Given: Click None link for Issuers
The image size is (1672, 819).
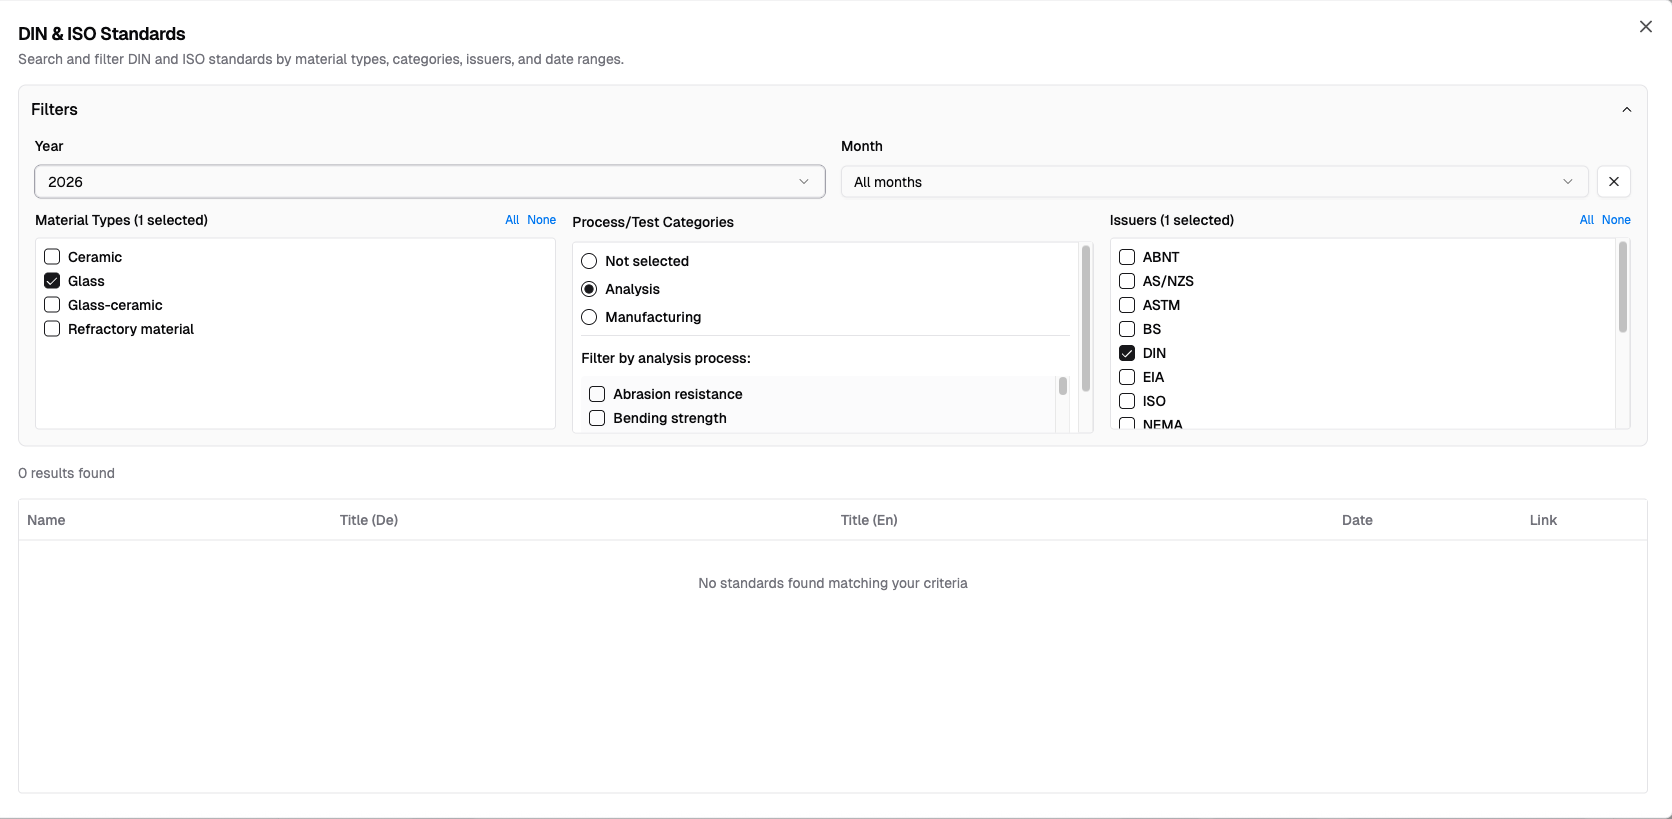Looking at the screenshot, I should coord(1615,220).
